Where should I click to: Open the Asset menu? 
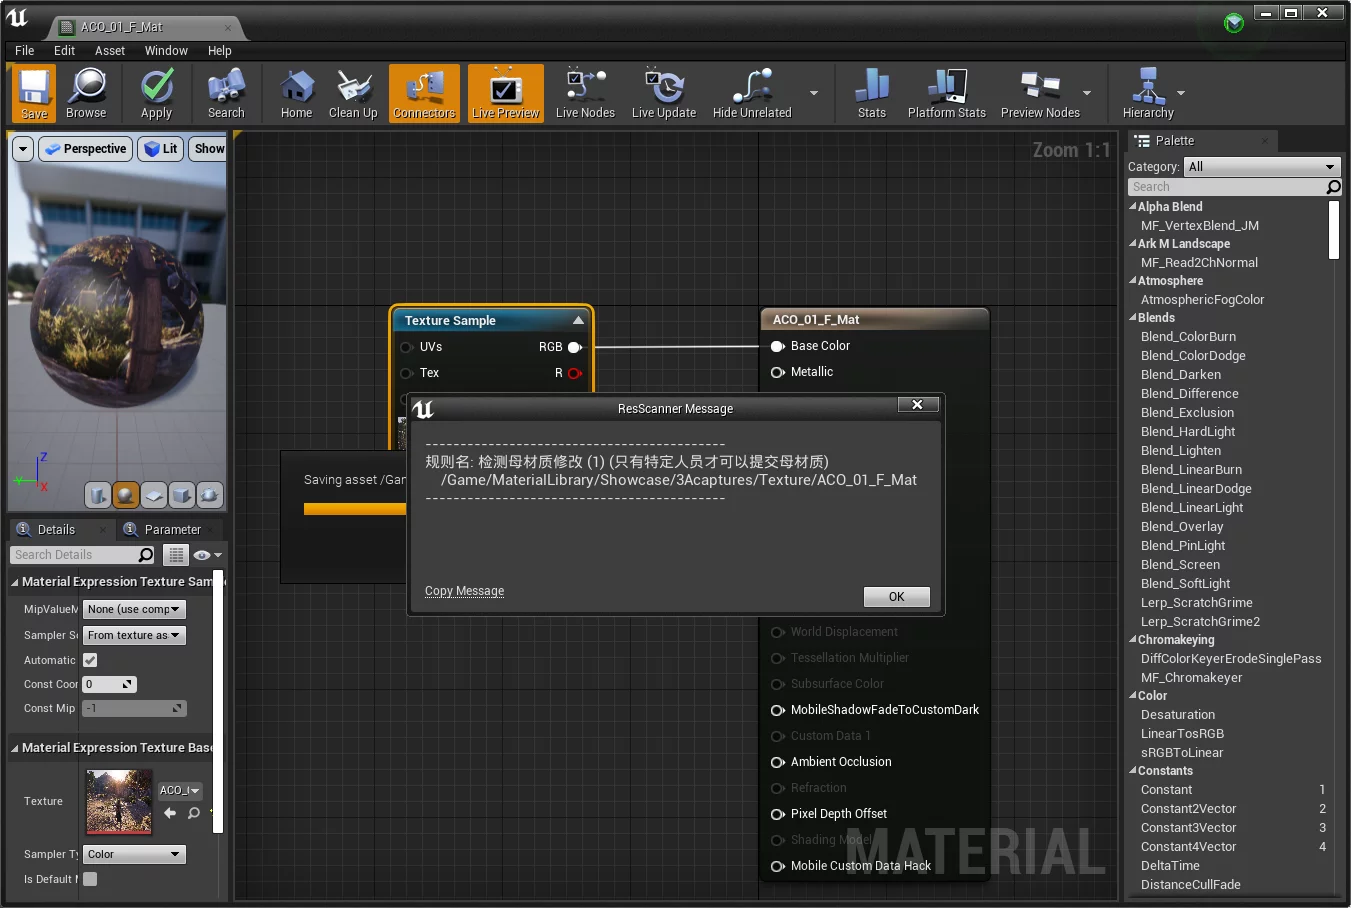tap(110, 51)
